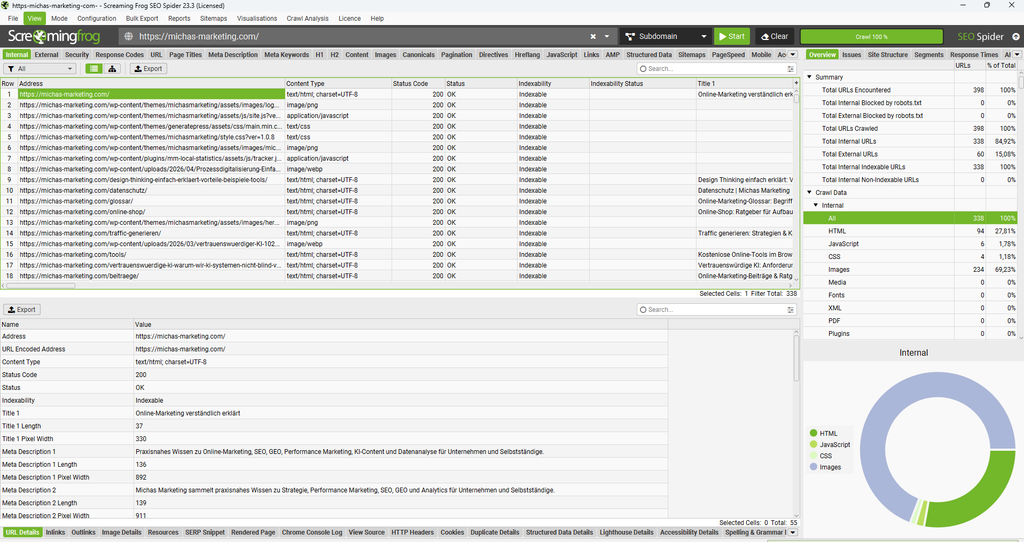The width and height of the screenshot is (1024, 542).
Task: Switch to the Issues tab
Action: 852,55
